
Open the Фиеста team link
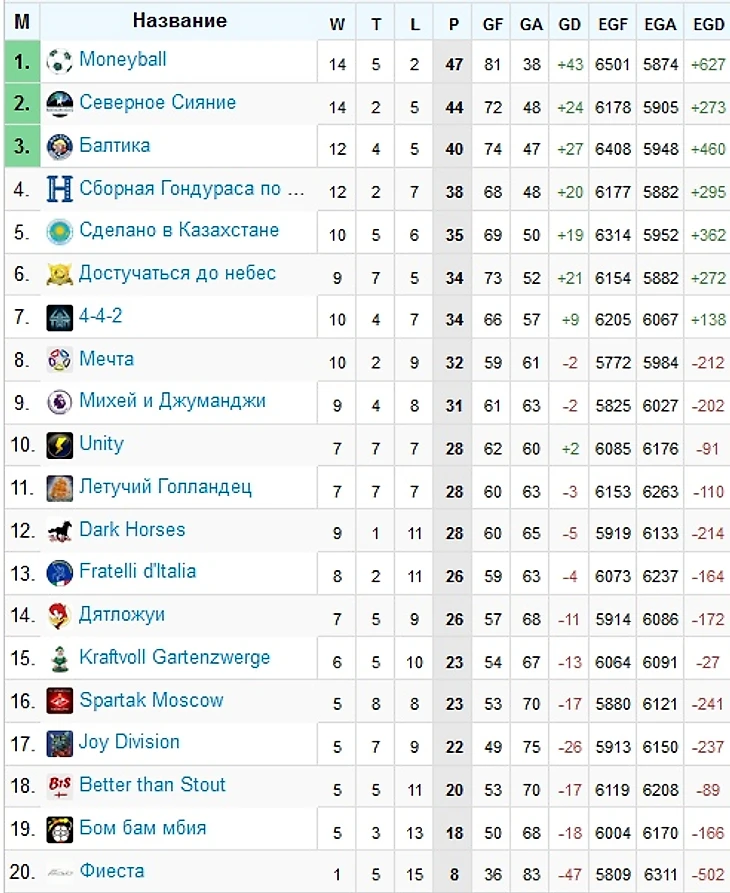click(x=111, y=872)
